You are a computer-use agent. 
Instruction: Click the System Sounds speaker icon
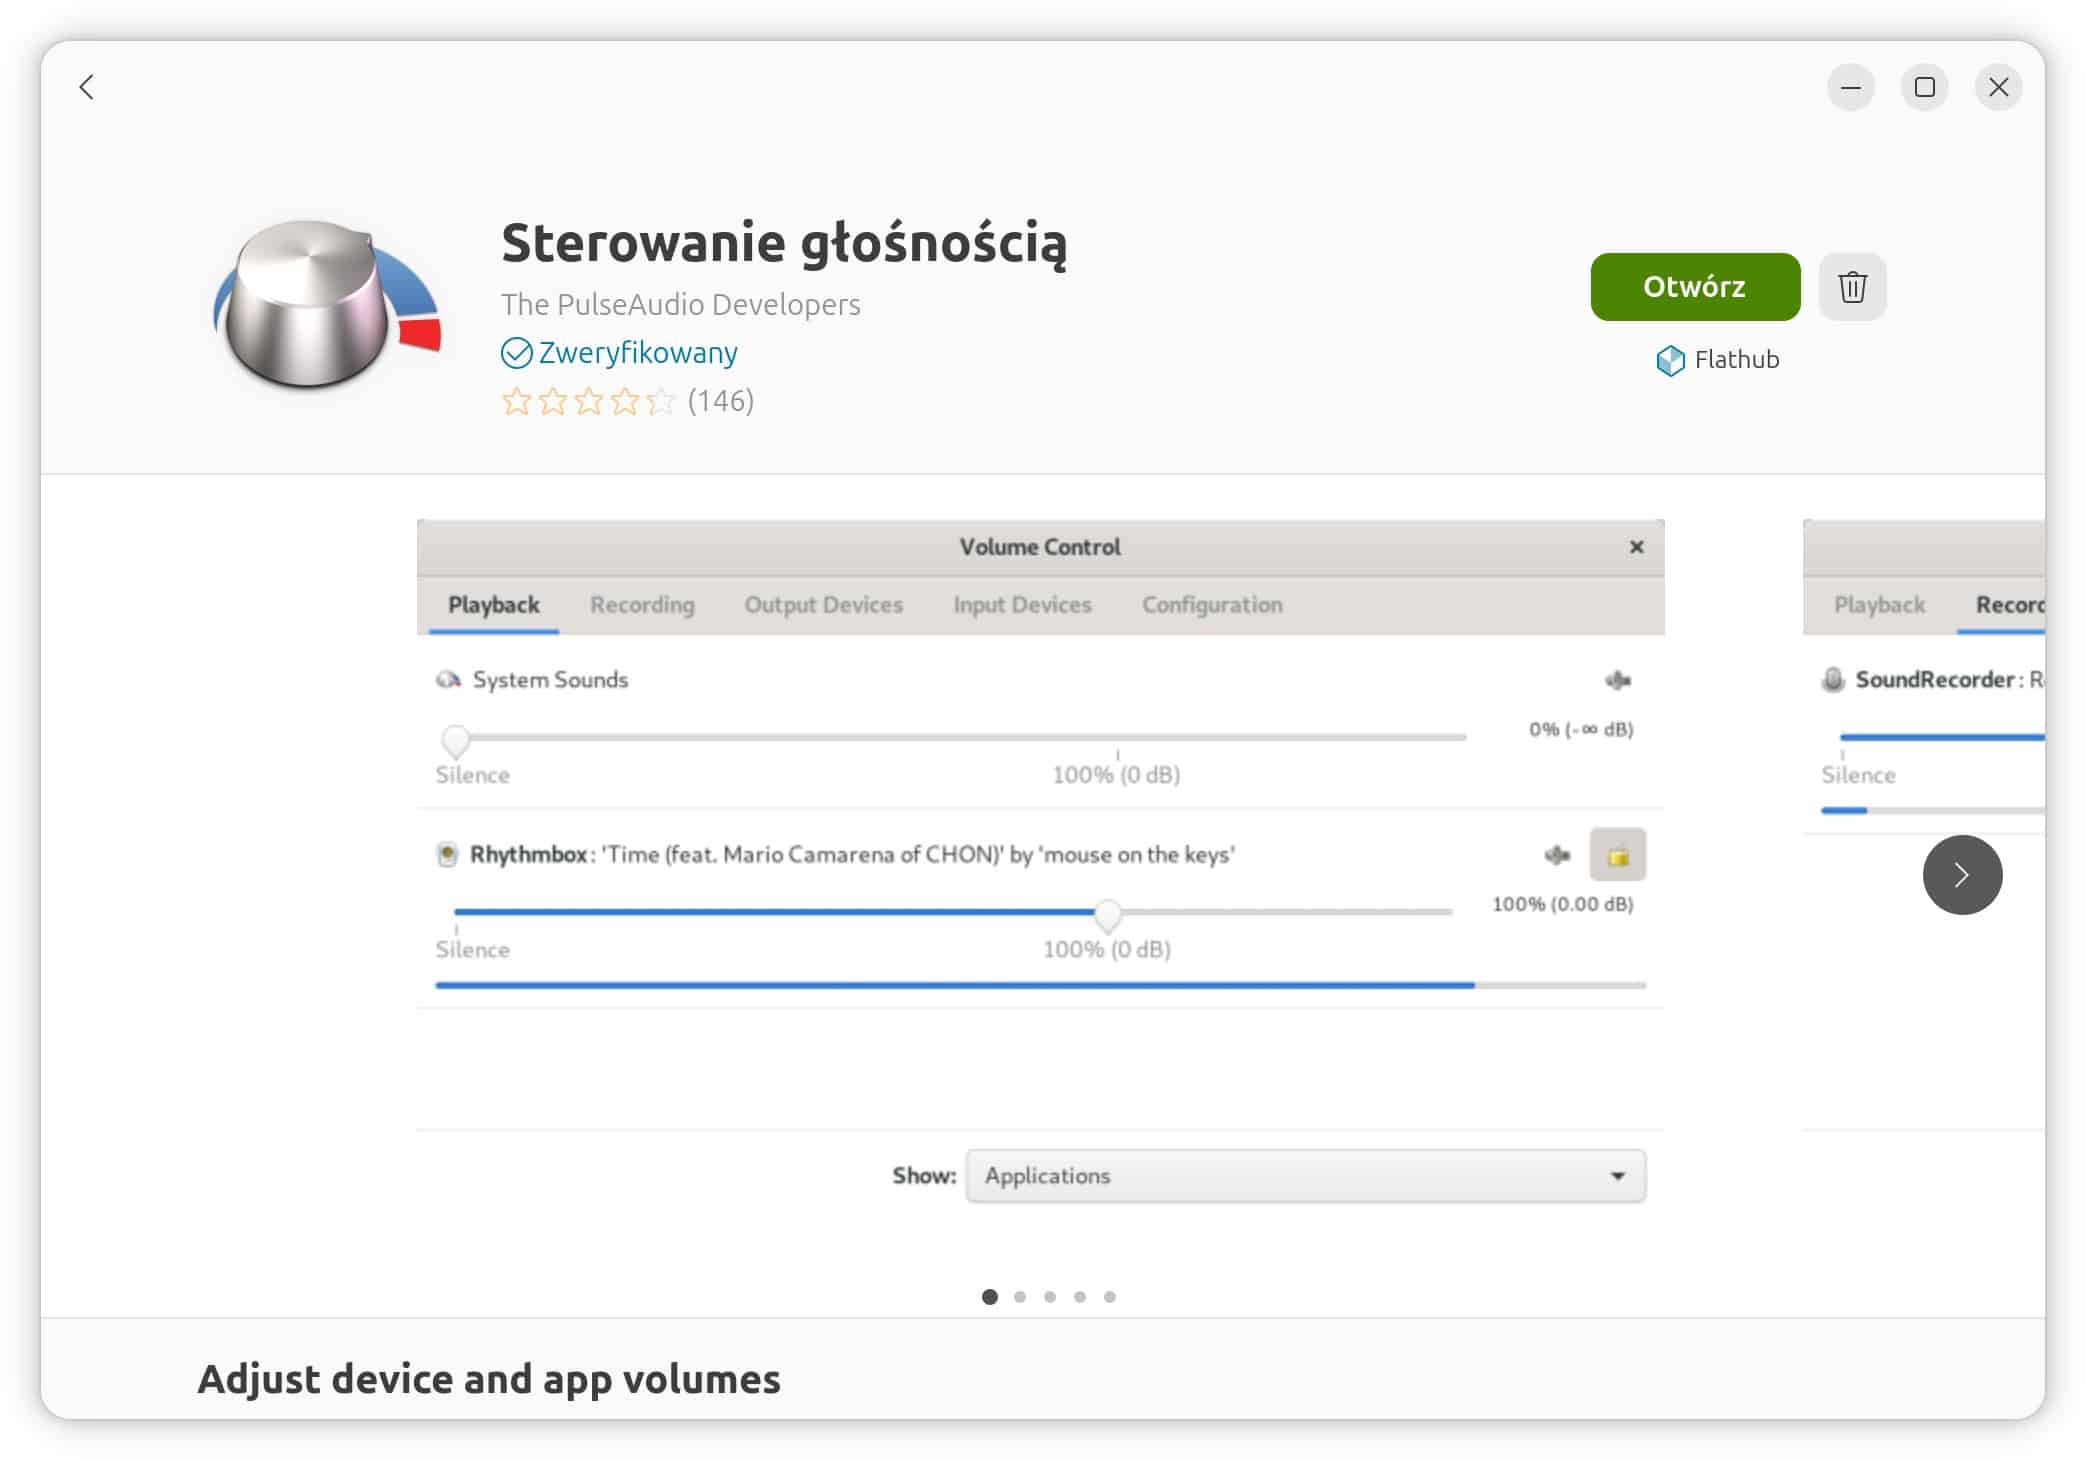(x=447, y=679)
